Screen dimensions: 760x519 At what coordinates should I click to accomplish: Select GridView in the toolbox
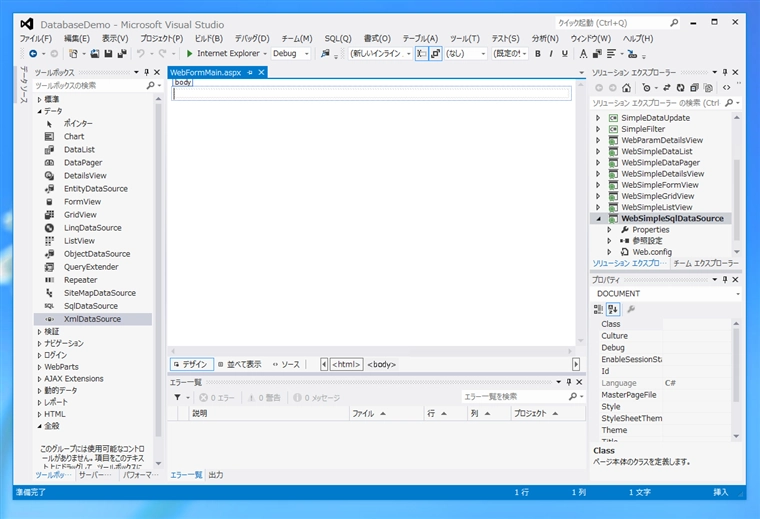[x=80, y=215]
